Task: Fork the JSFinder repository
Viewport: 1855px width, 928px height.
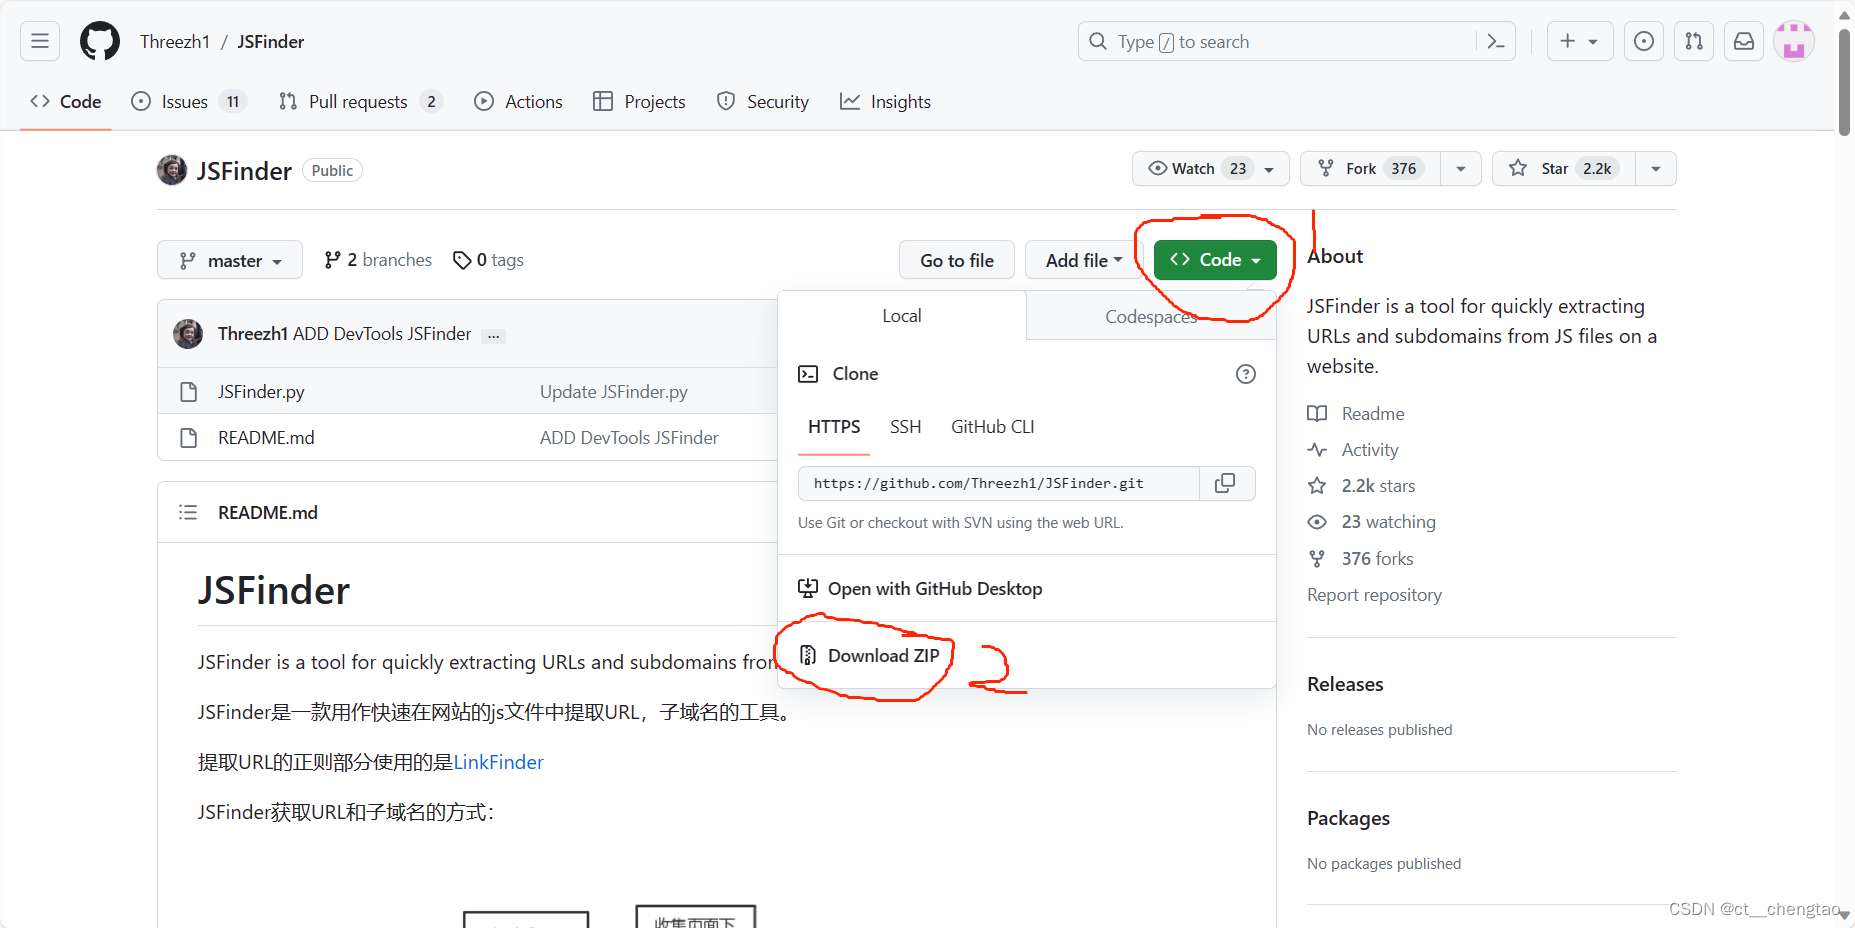Action: (x=1370, y=168)
